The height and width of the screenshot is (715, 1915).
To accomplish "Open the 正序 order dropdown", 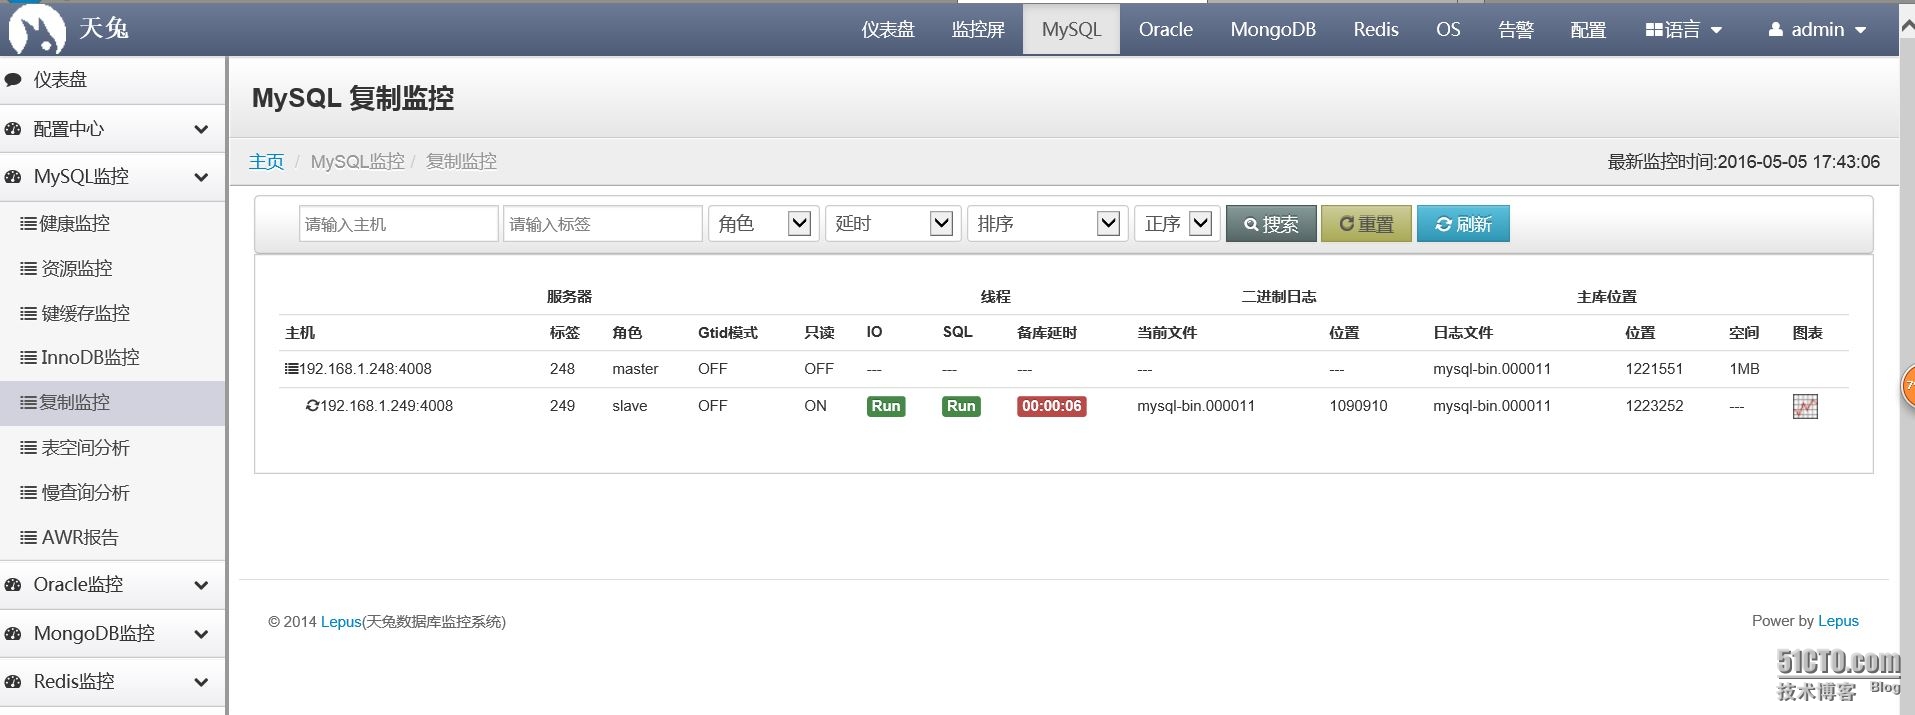I will click(1177, 224).
